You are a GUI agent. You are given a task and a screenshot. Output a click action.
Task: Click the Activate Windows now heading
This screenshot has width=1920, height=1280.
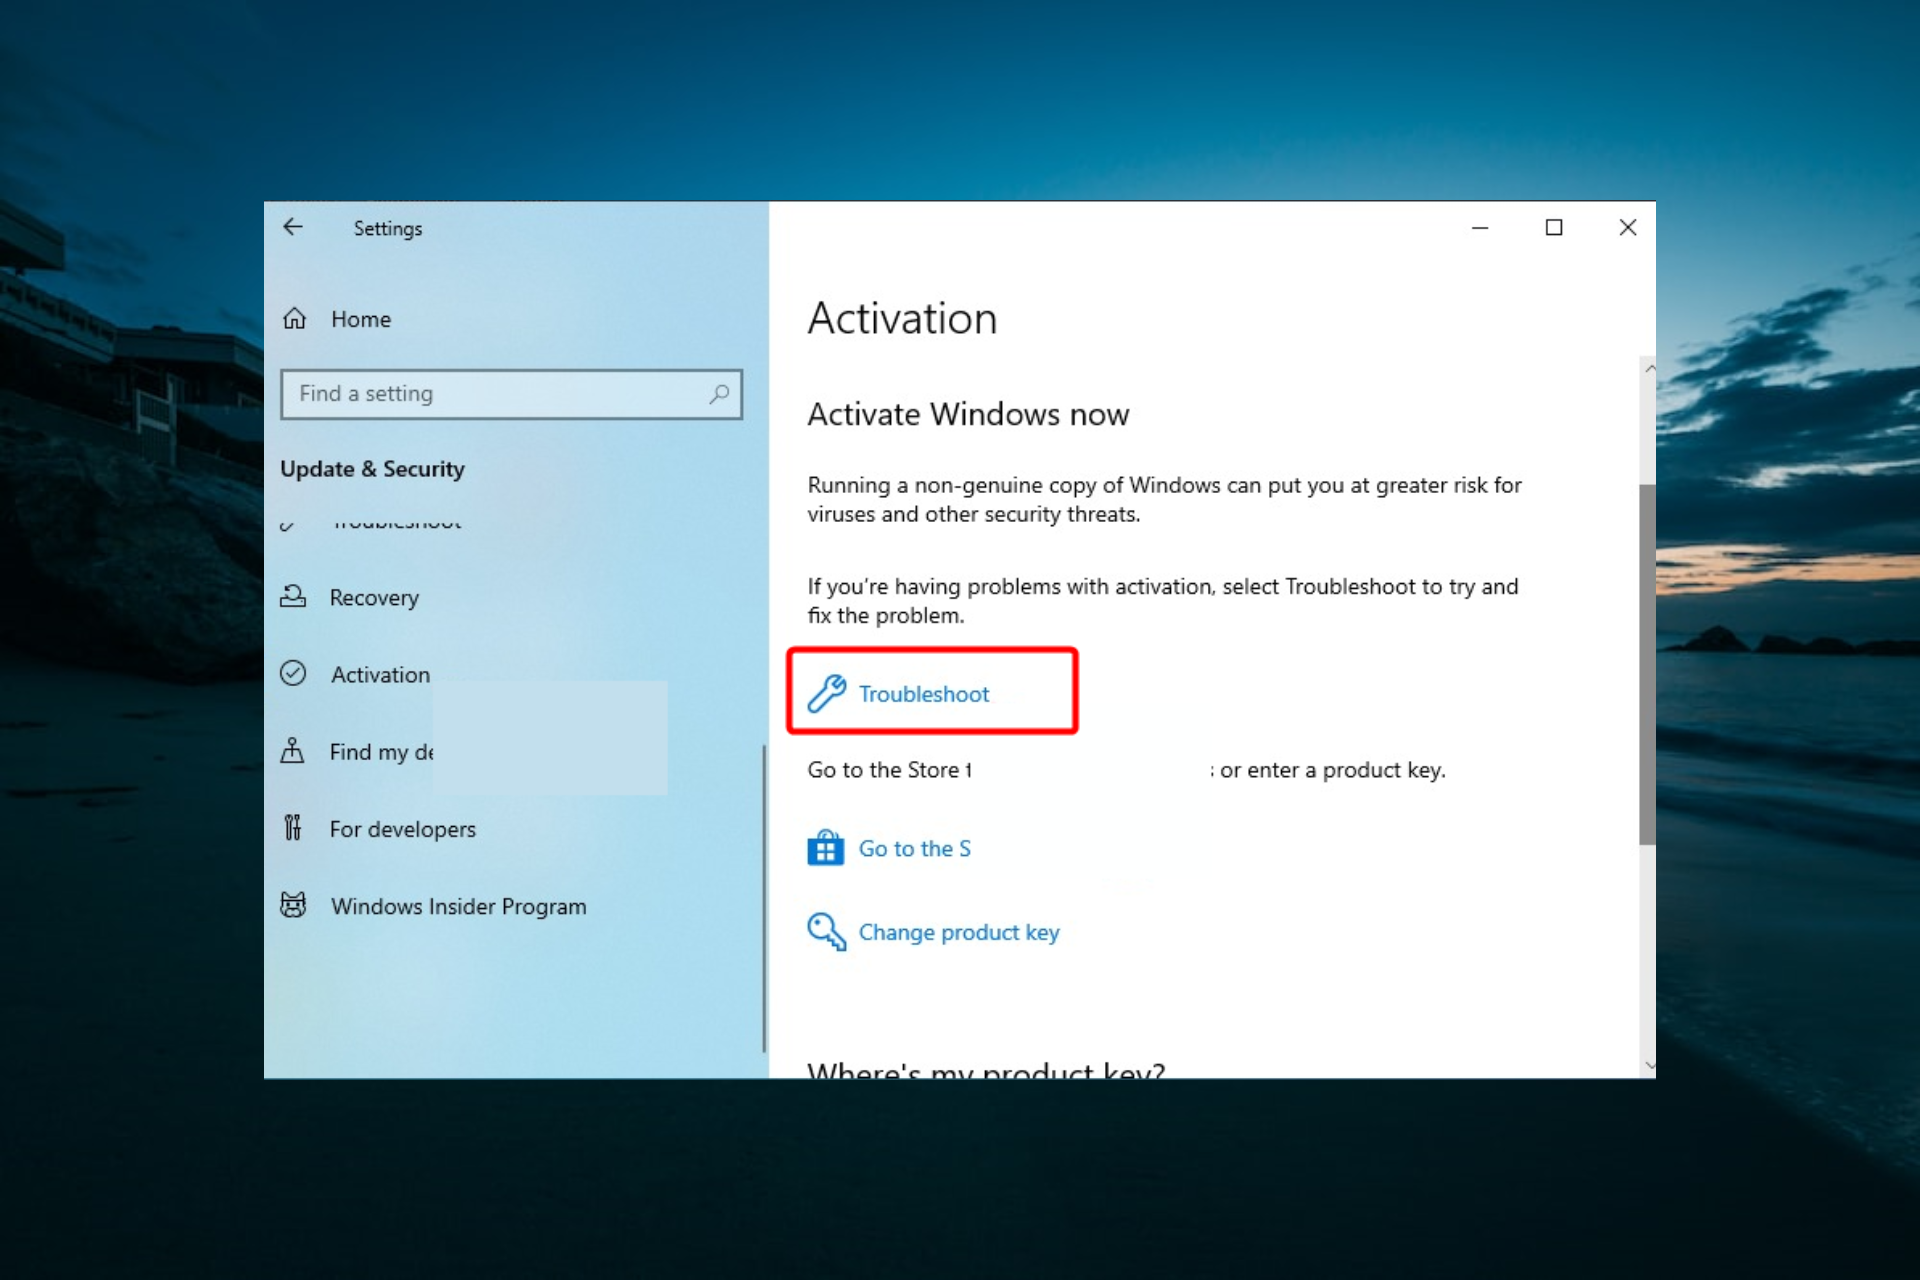pos(968,414)
